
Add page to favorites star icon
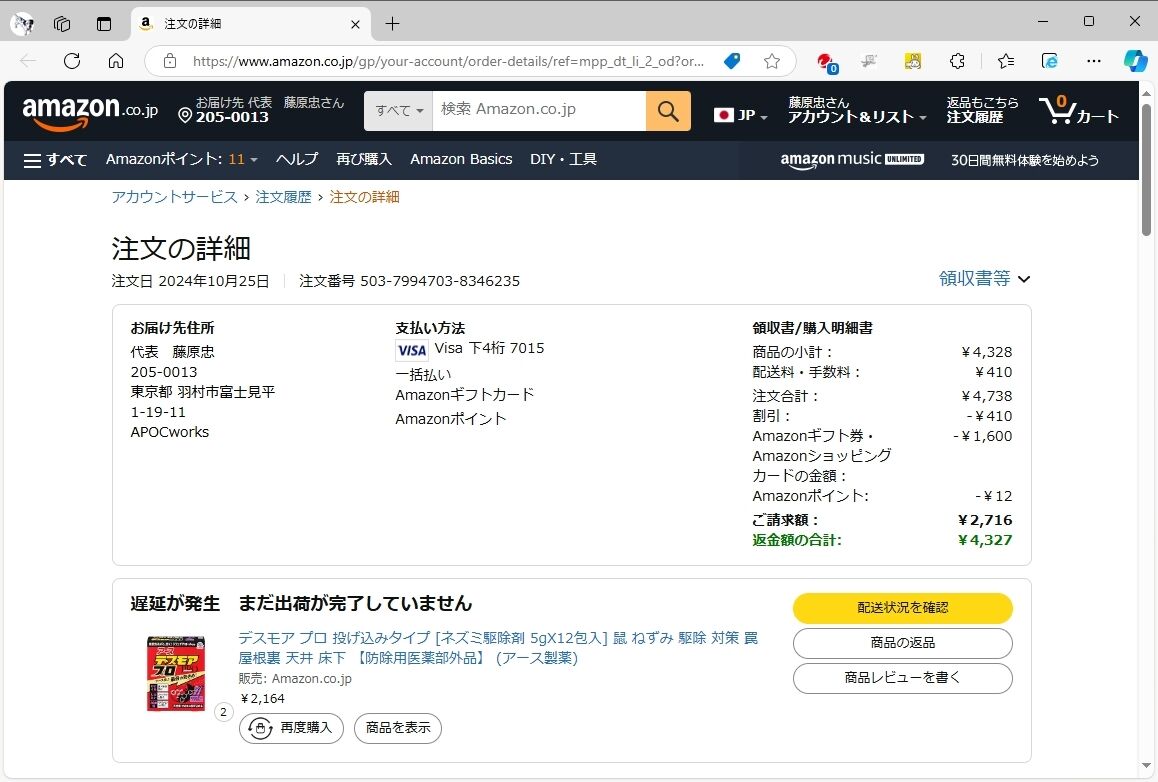coord(772,61)
